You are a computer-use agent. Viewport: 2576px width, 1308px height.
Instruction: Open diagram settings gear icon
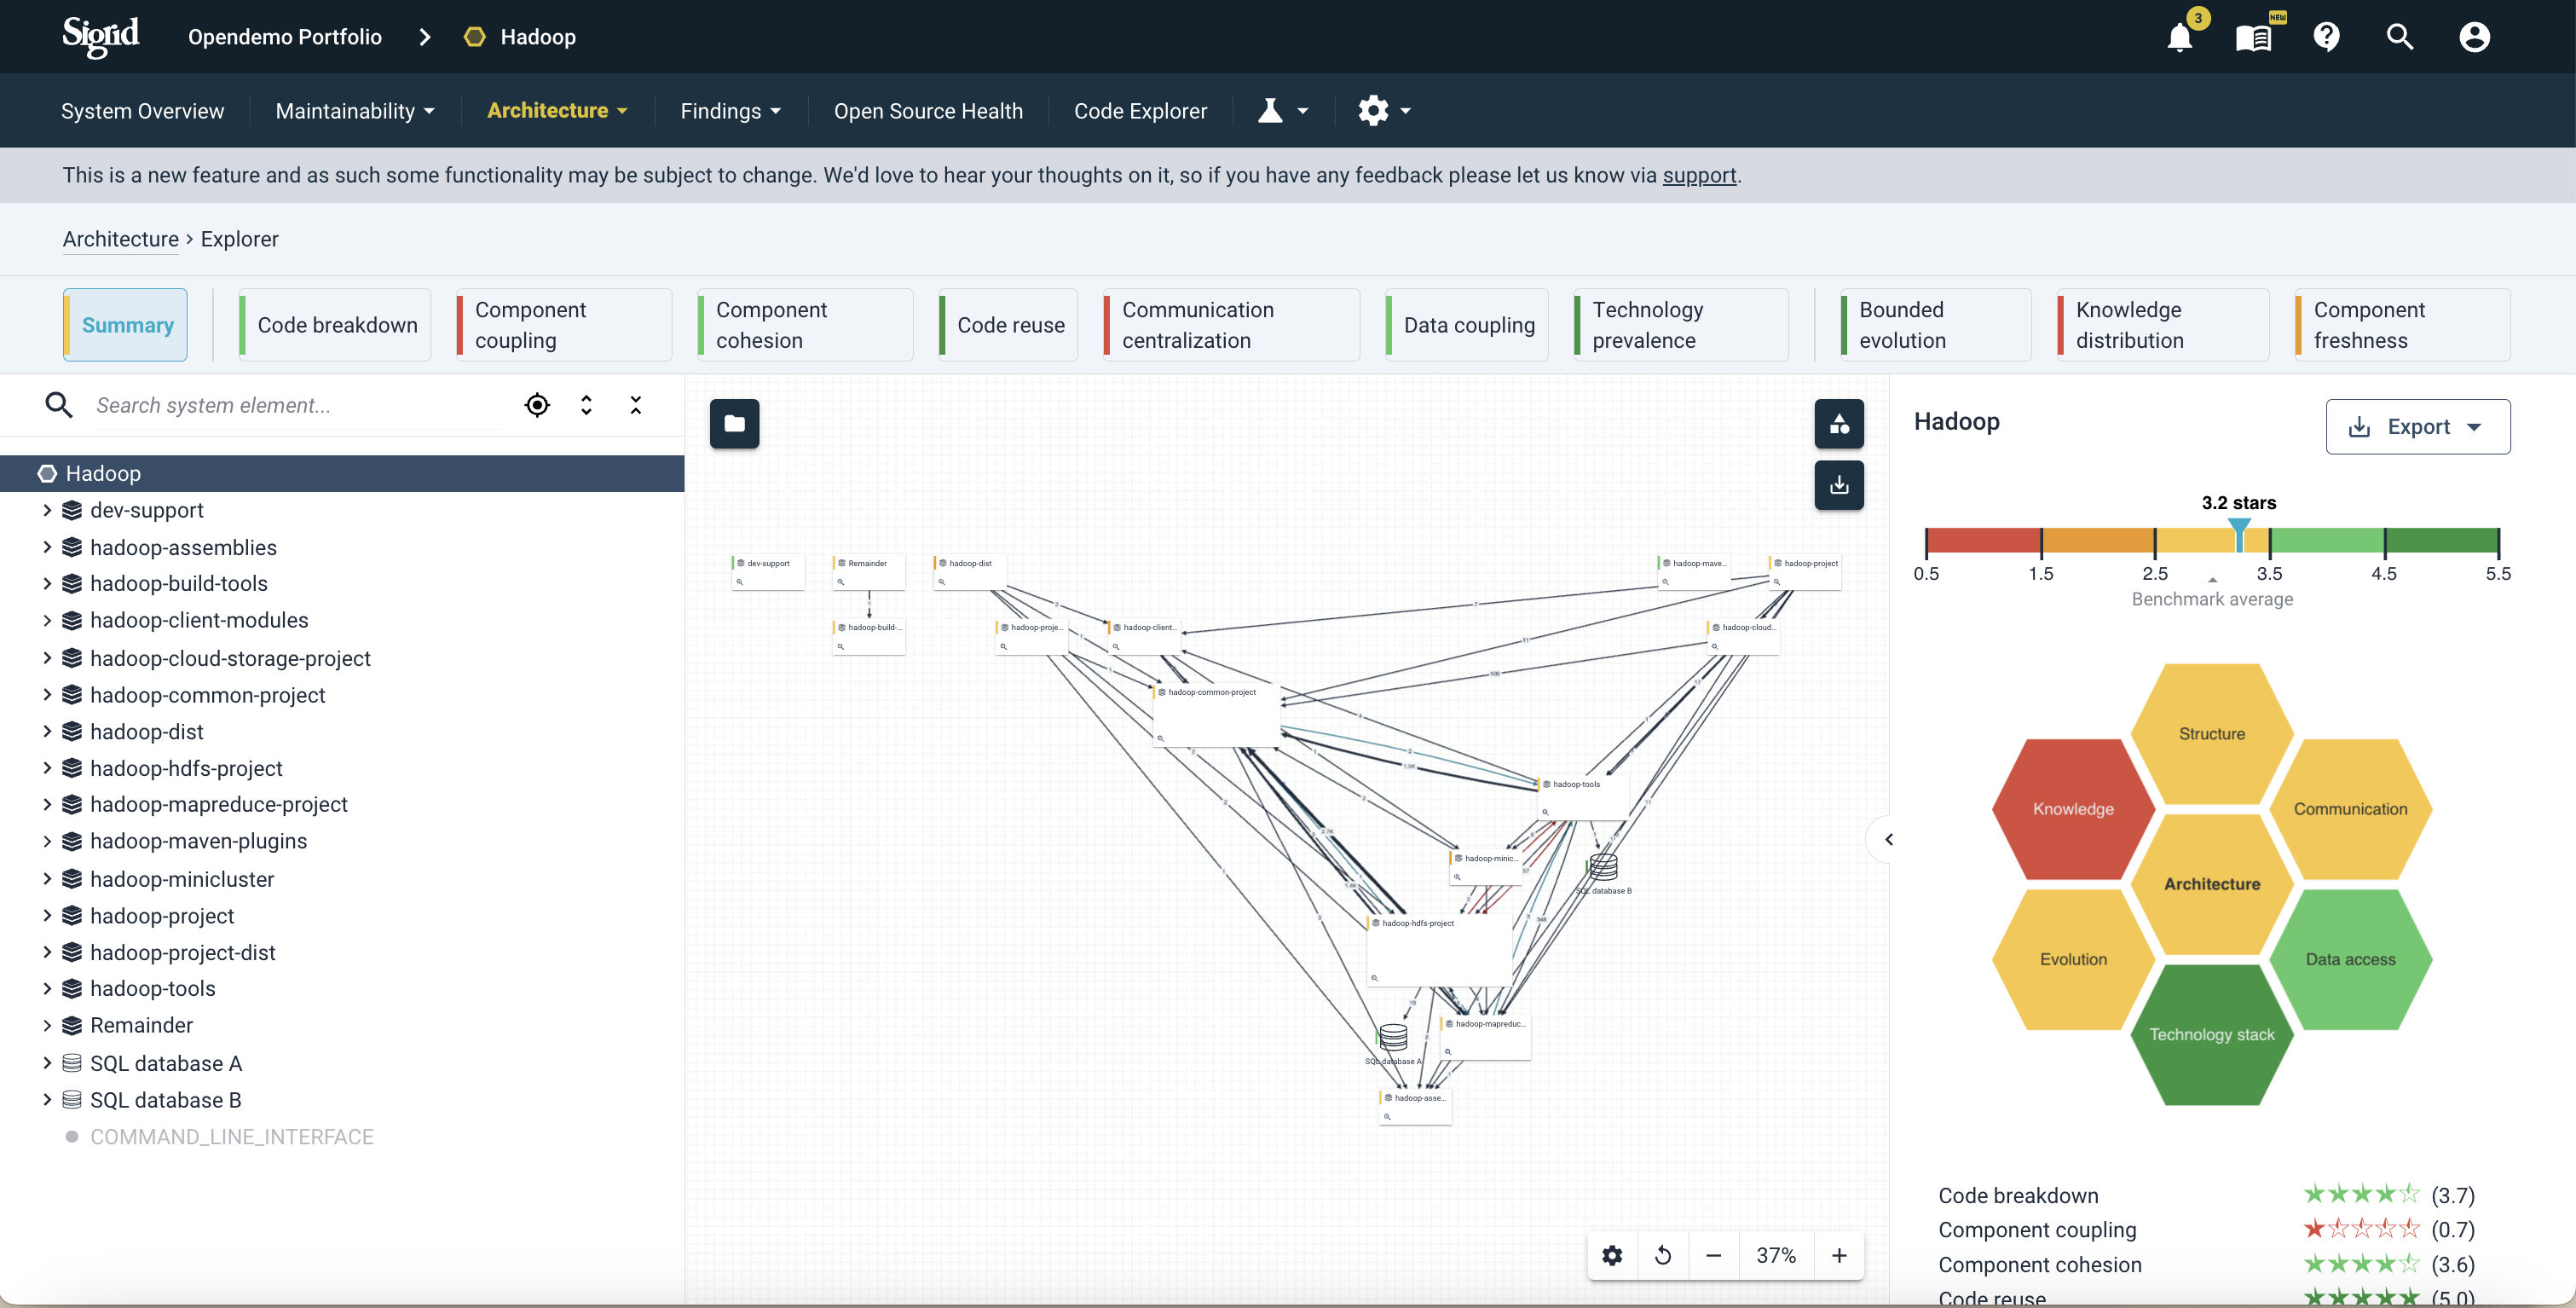click(1612, 1255)
